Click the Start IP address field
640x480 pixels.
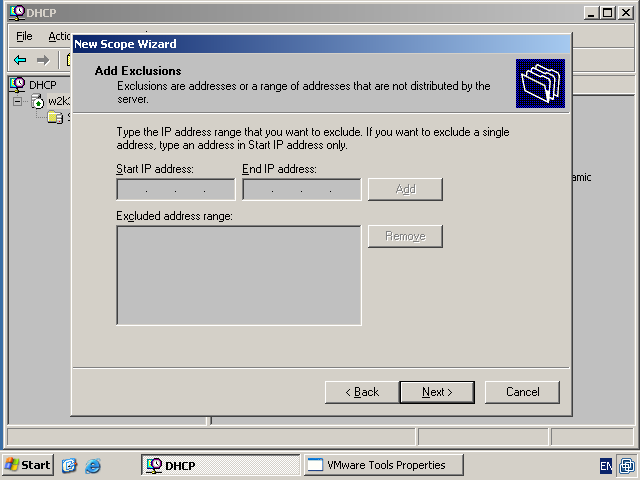point(175,189)
